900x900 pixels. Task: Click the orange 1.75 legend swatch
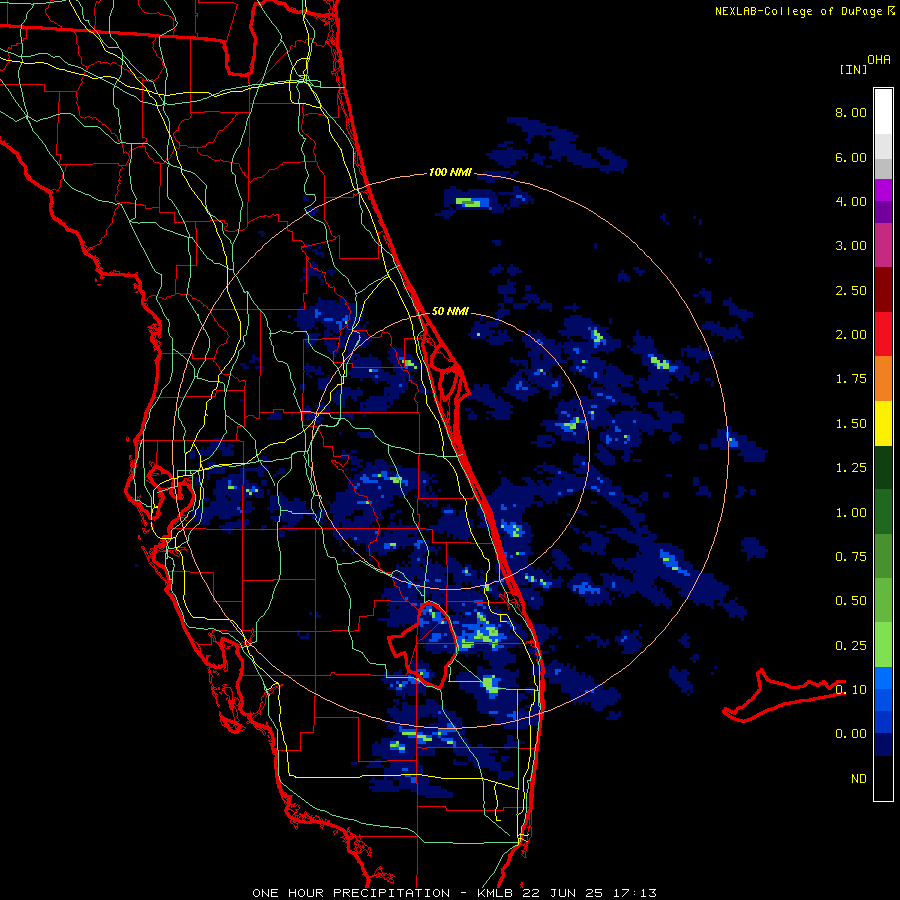(x=883, y=378)
